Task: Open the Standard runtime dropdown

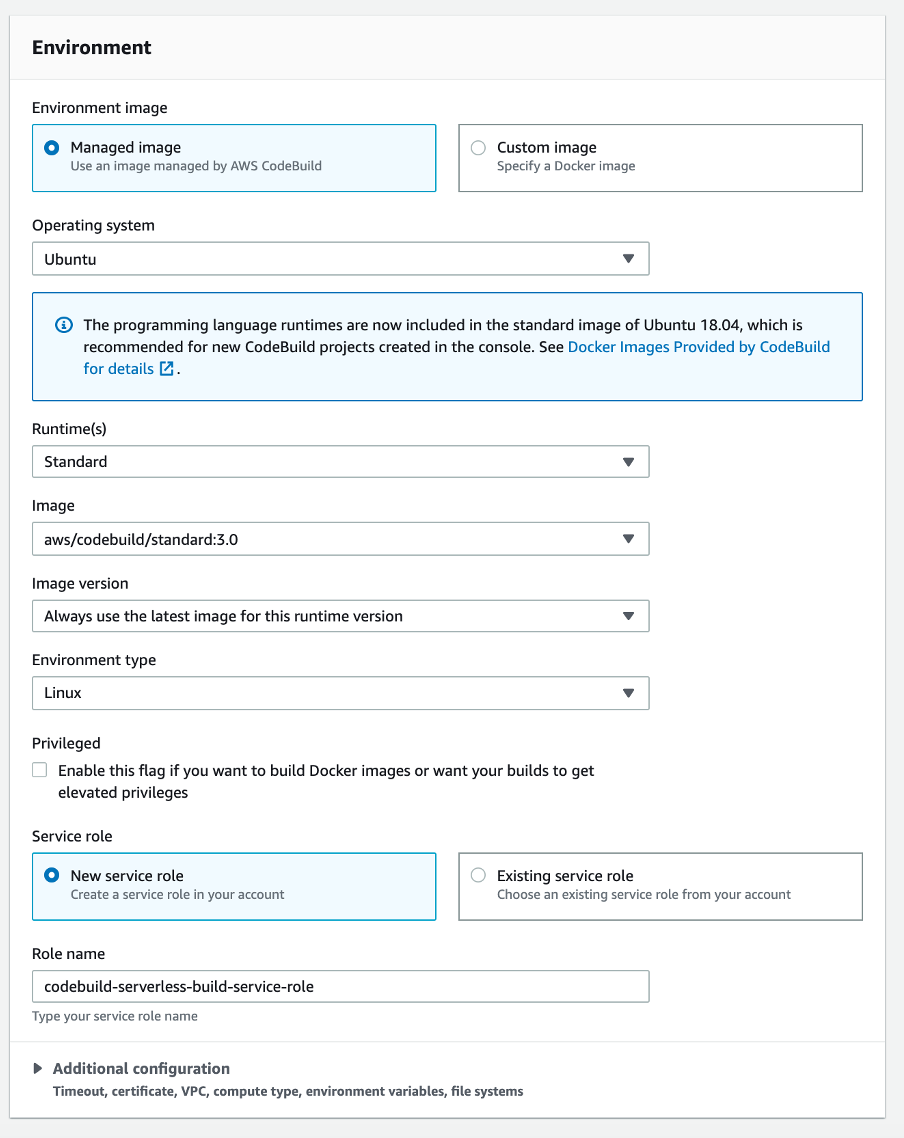Action: point(340,462)
